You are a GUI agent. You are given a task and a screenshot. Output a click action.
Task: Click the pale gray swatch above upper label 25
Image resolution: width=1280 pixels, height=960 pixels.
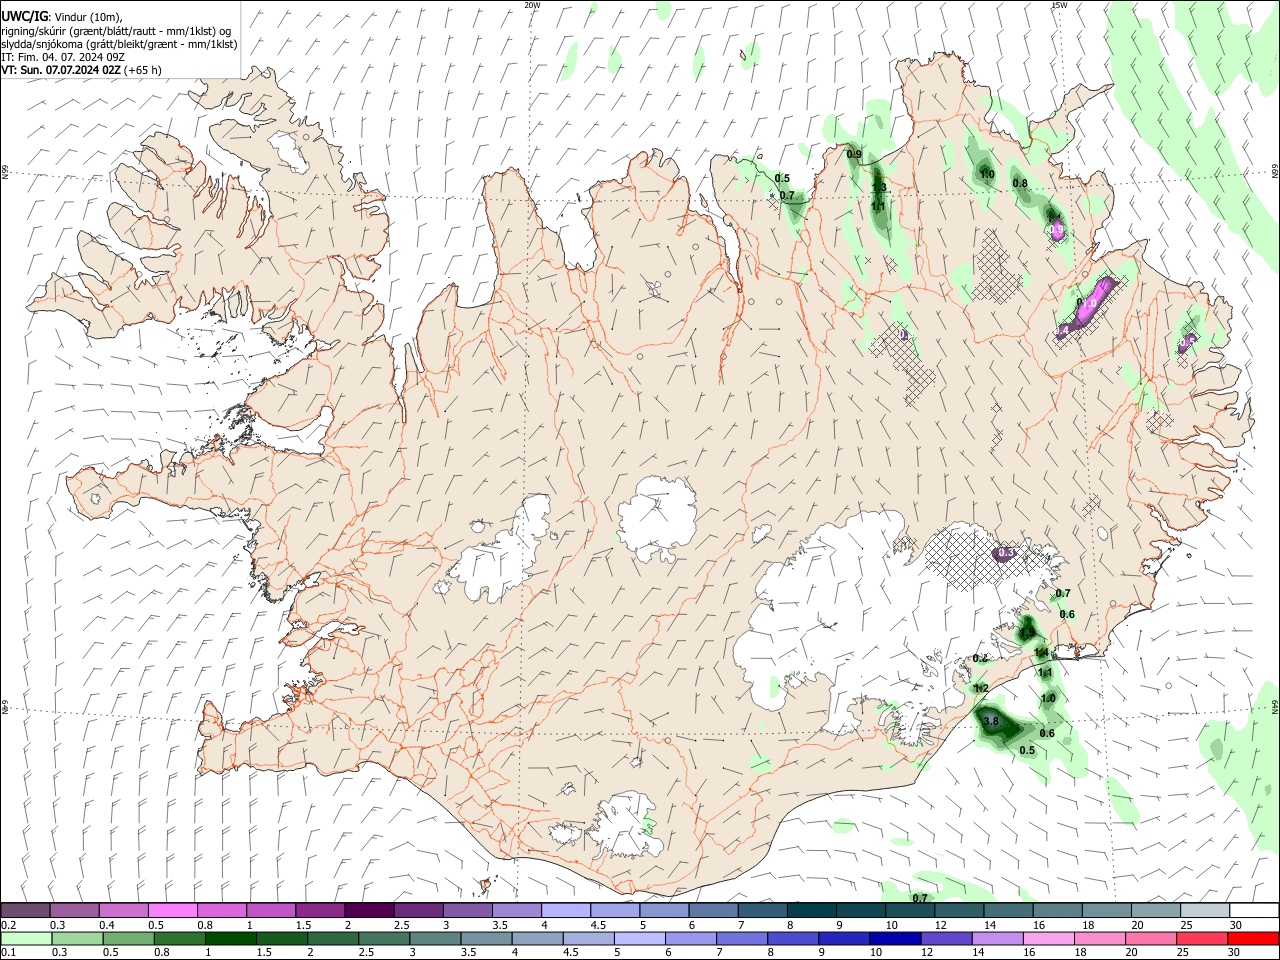point(1206,910)
